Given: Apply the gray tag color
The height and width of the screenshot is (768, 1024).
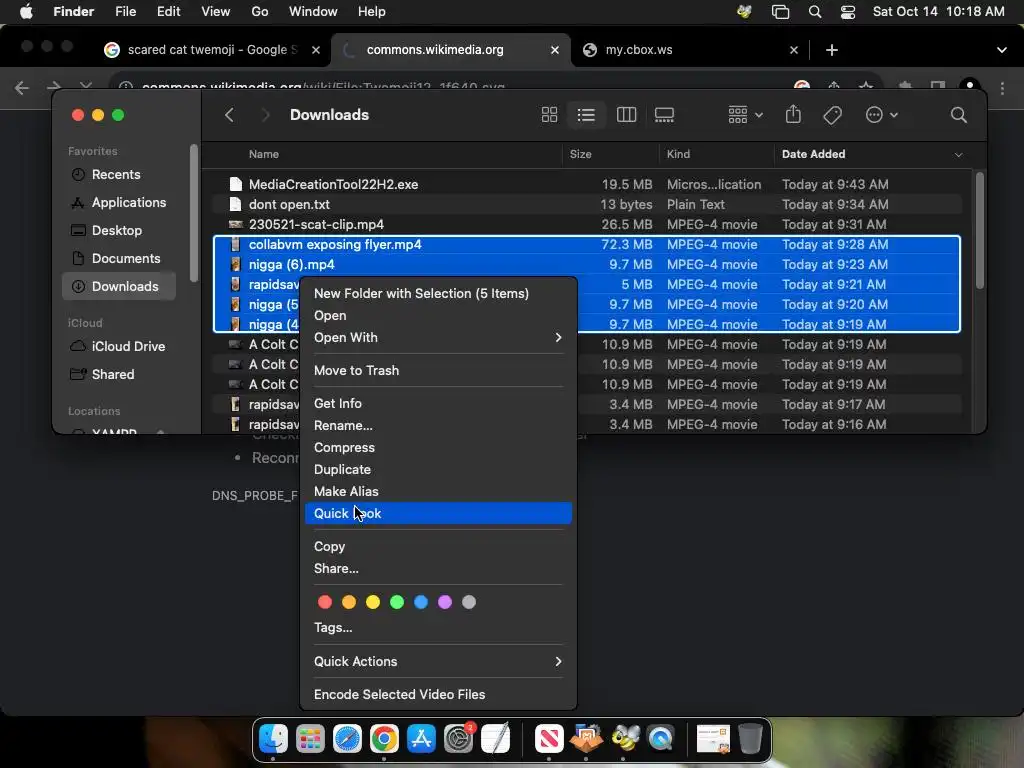Looking at the screenshot, I should pyautogui.click(x=469, y=602).
